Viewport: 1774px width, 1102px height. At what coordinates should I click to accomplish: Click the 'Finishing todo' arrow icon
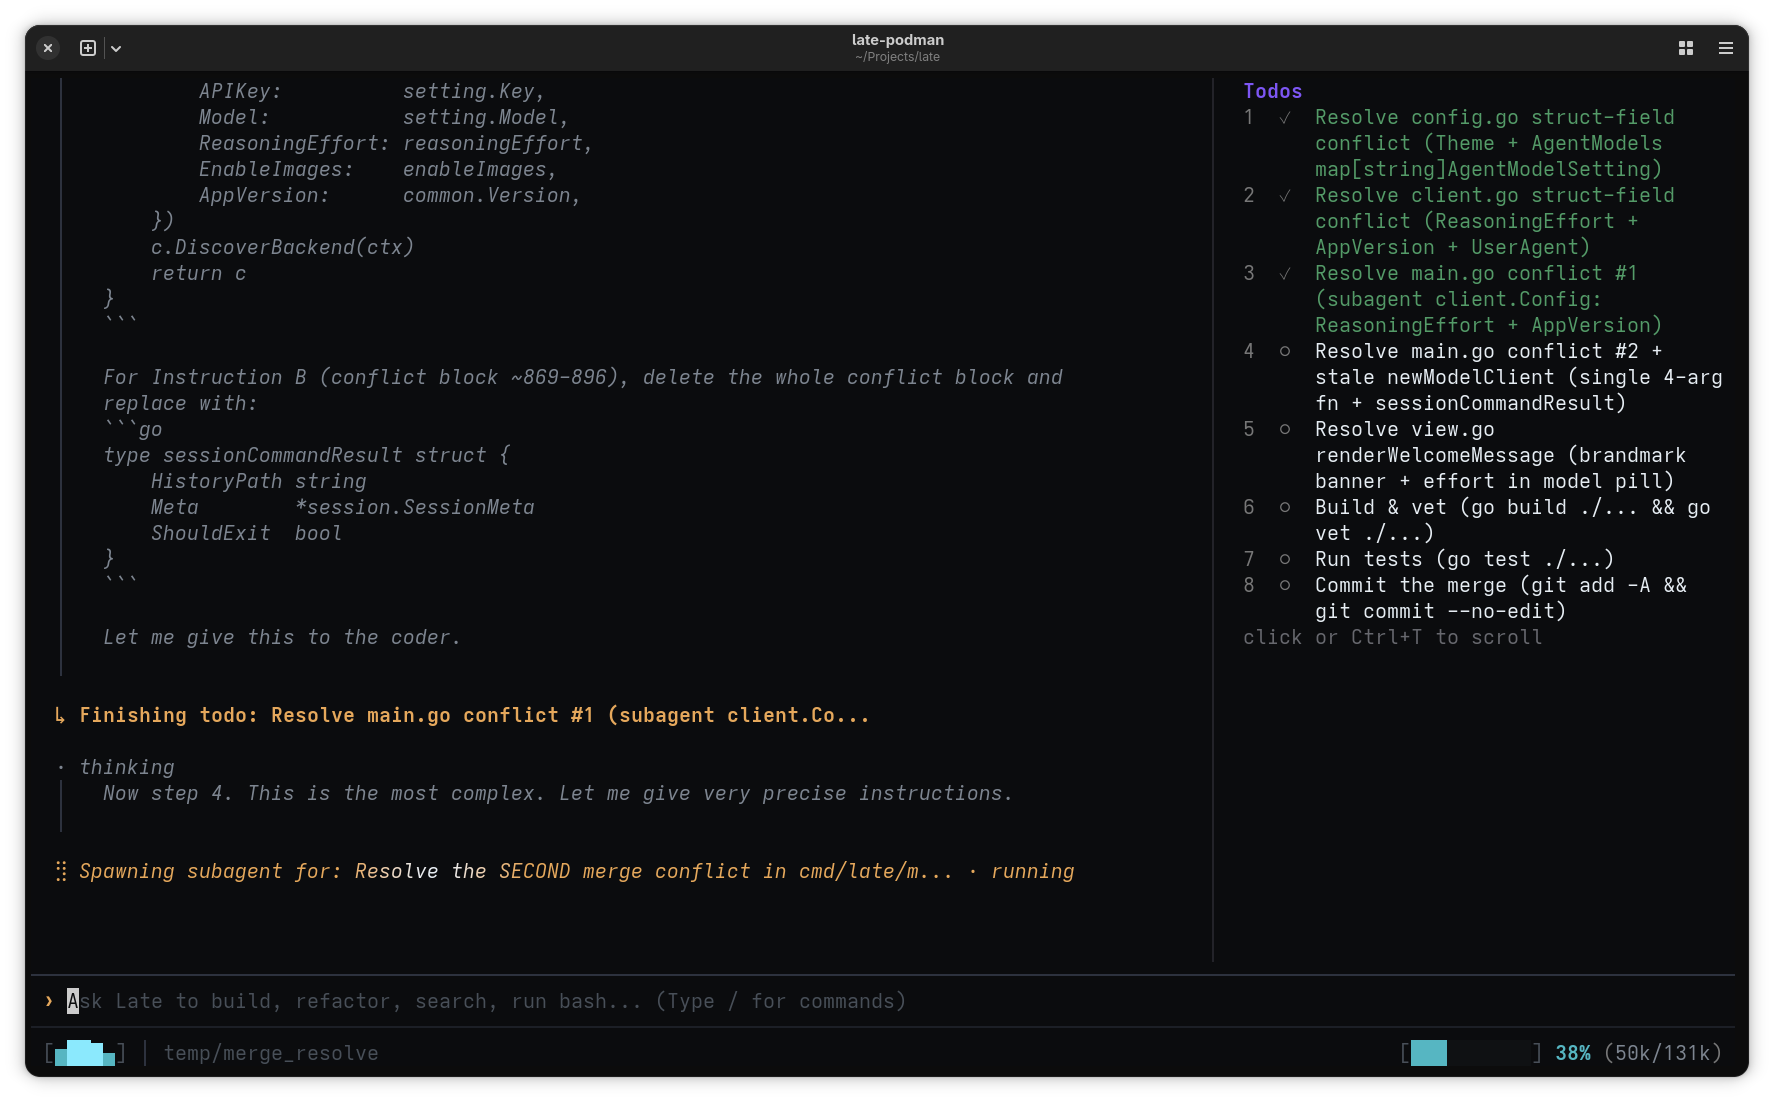coord(60,715)
